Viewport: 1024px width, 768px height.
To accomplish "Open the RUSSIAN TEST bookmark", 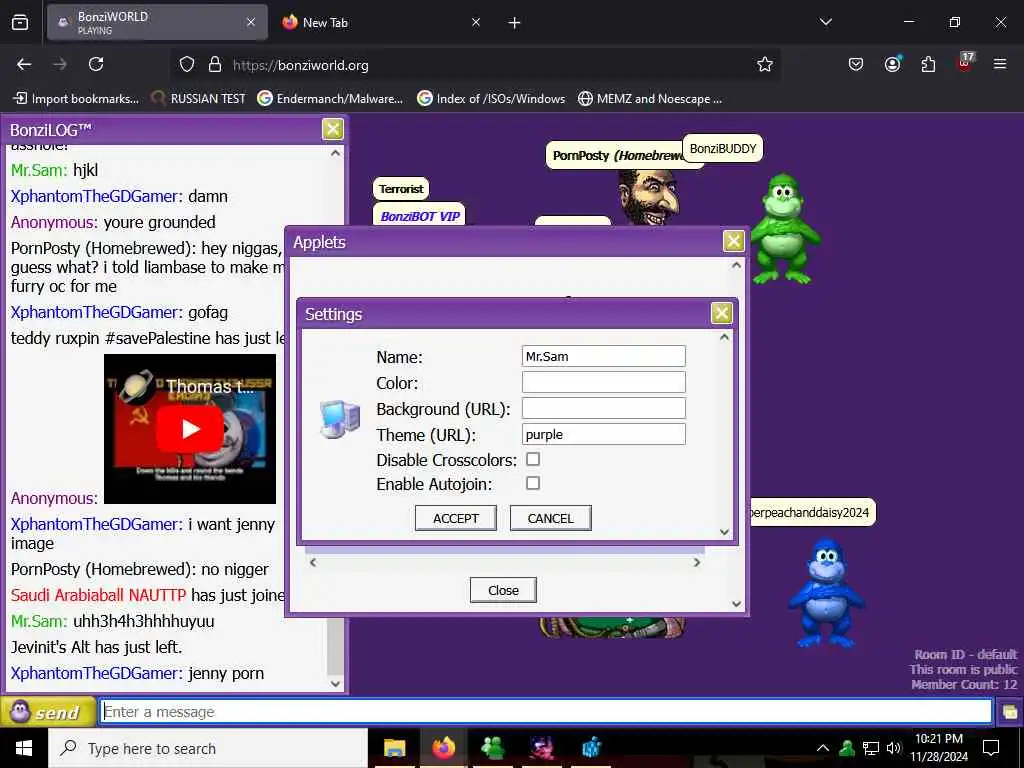I will point(199,99).
